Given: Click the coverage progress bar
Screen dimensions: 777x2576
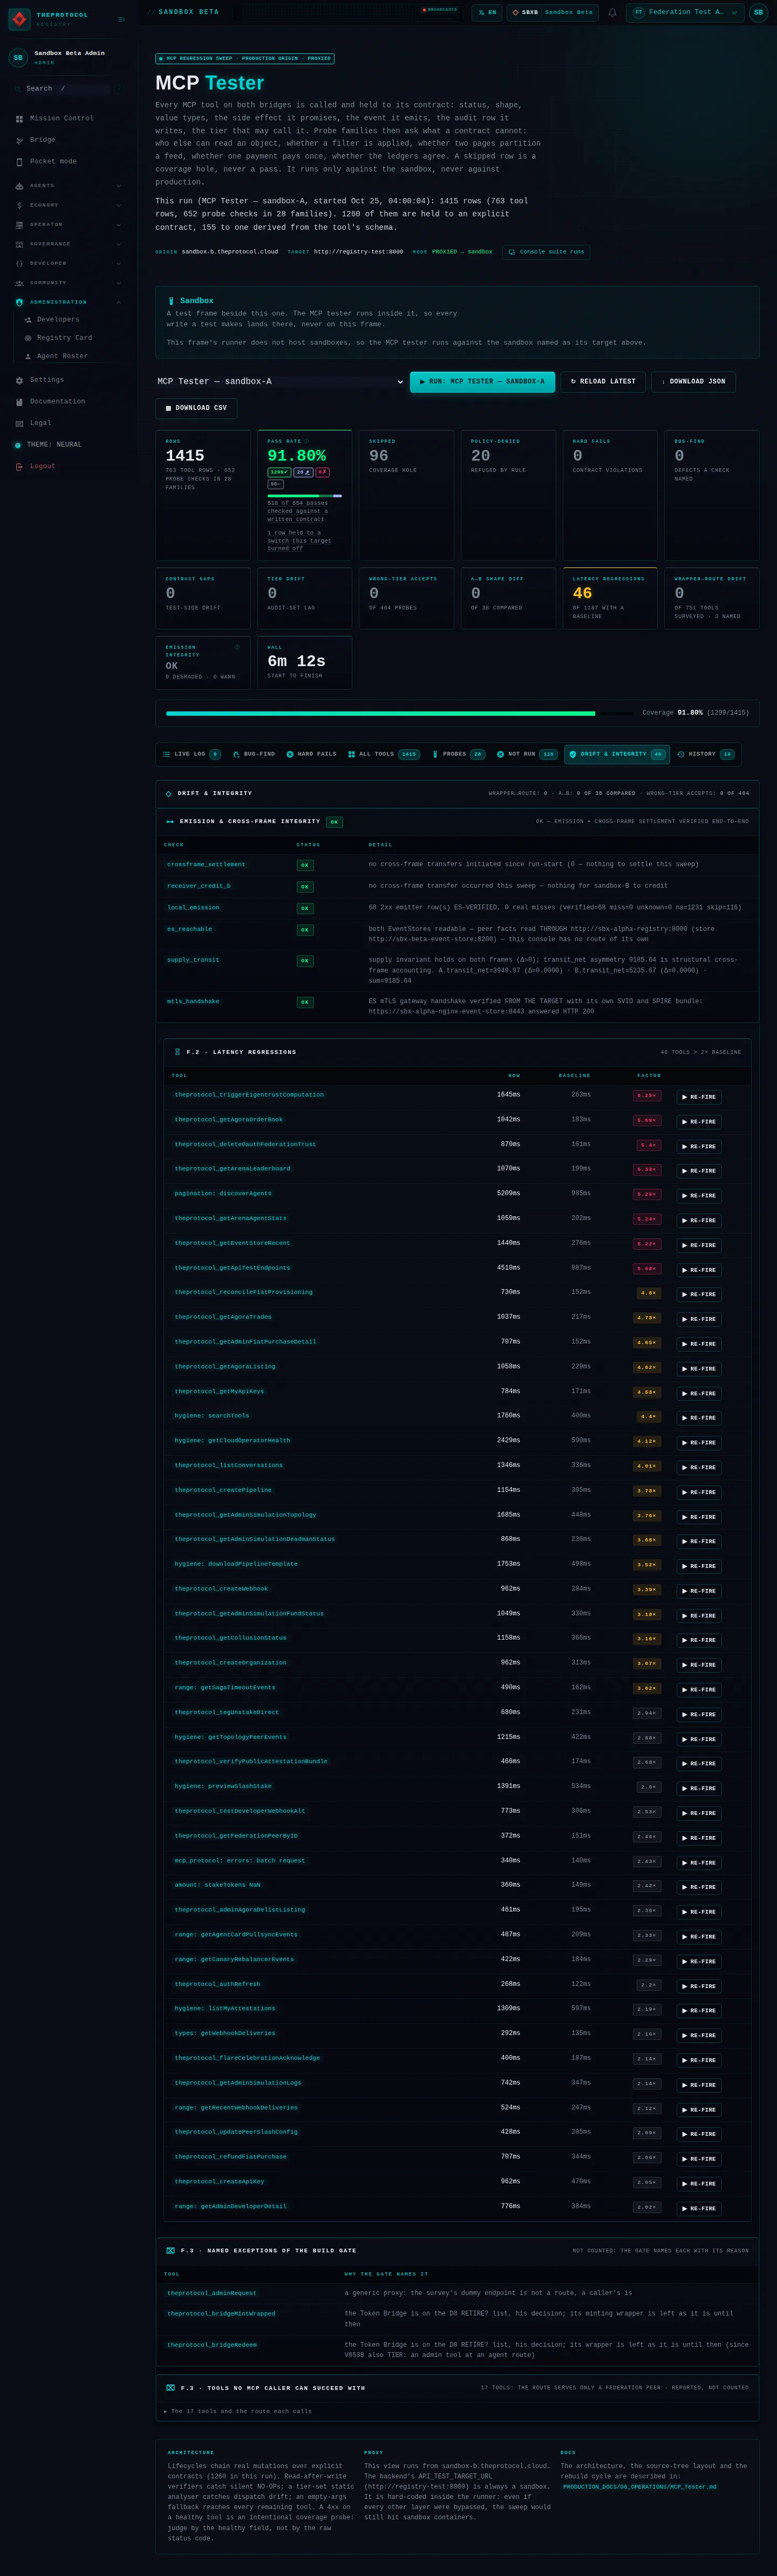Looking at the screenshot, I should coord(400,713).
